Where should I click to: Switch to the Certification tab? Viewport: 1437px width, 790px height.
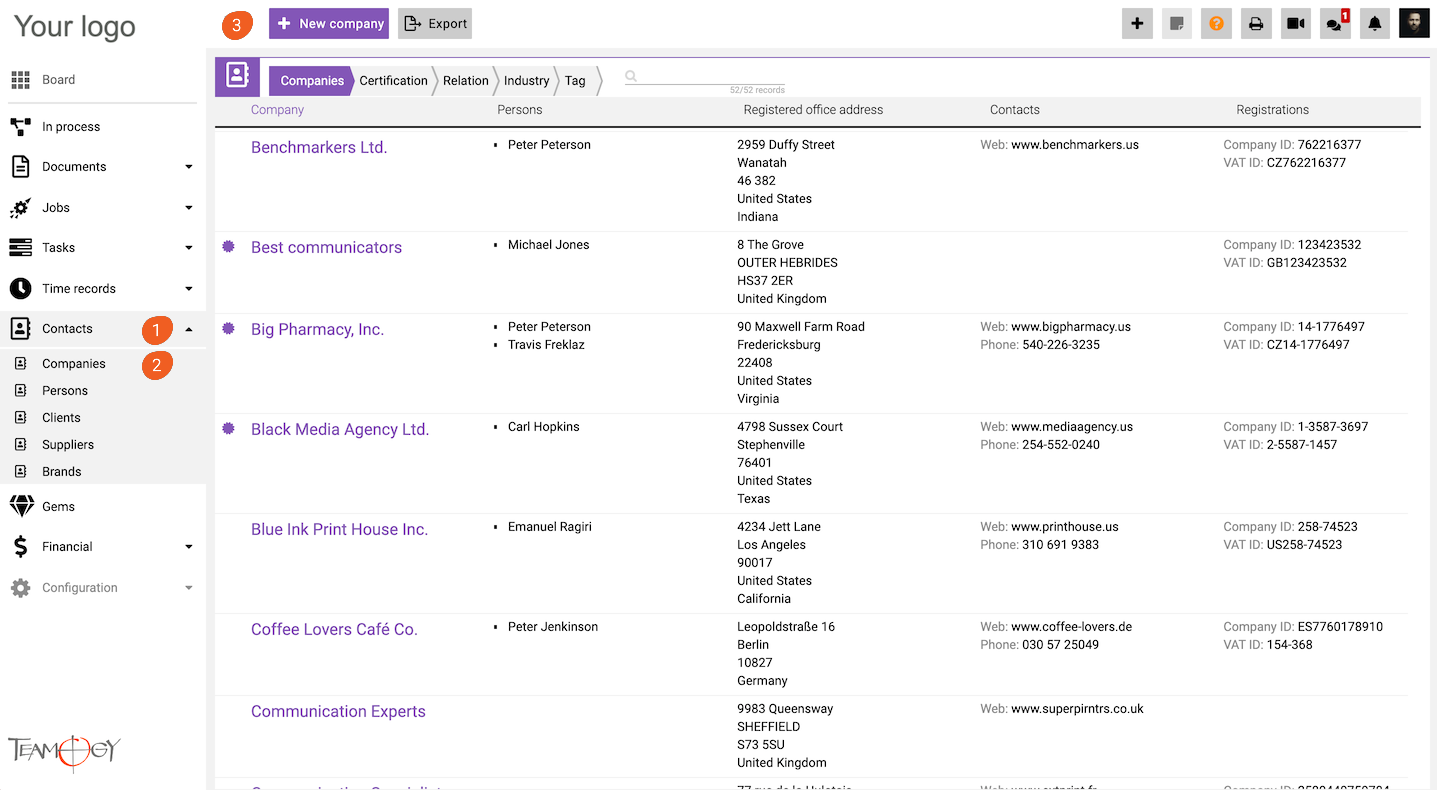coord(393,81)
